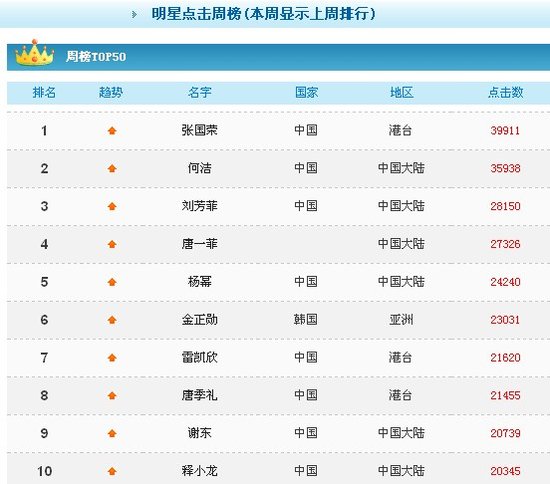Click click count 28150
The image size is (550, 484).
(x=505, y=206)
